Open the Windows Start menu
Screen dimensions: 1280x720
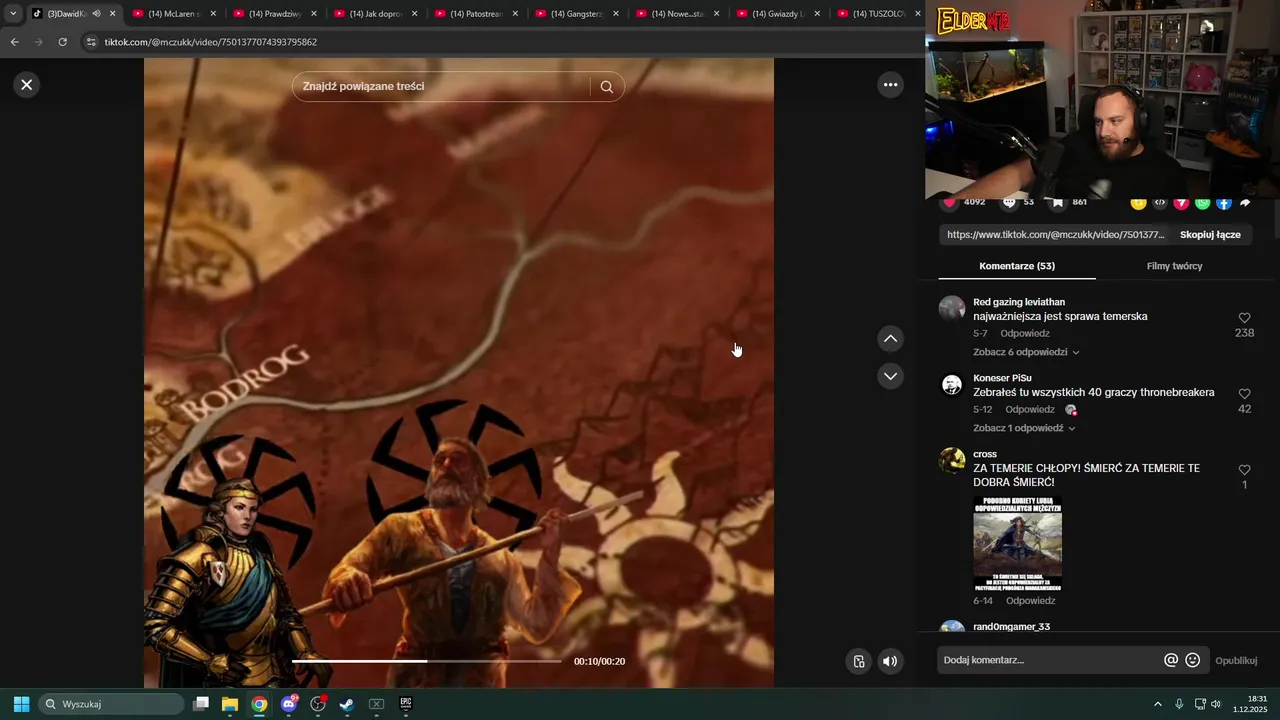click(x=21, y=704)
